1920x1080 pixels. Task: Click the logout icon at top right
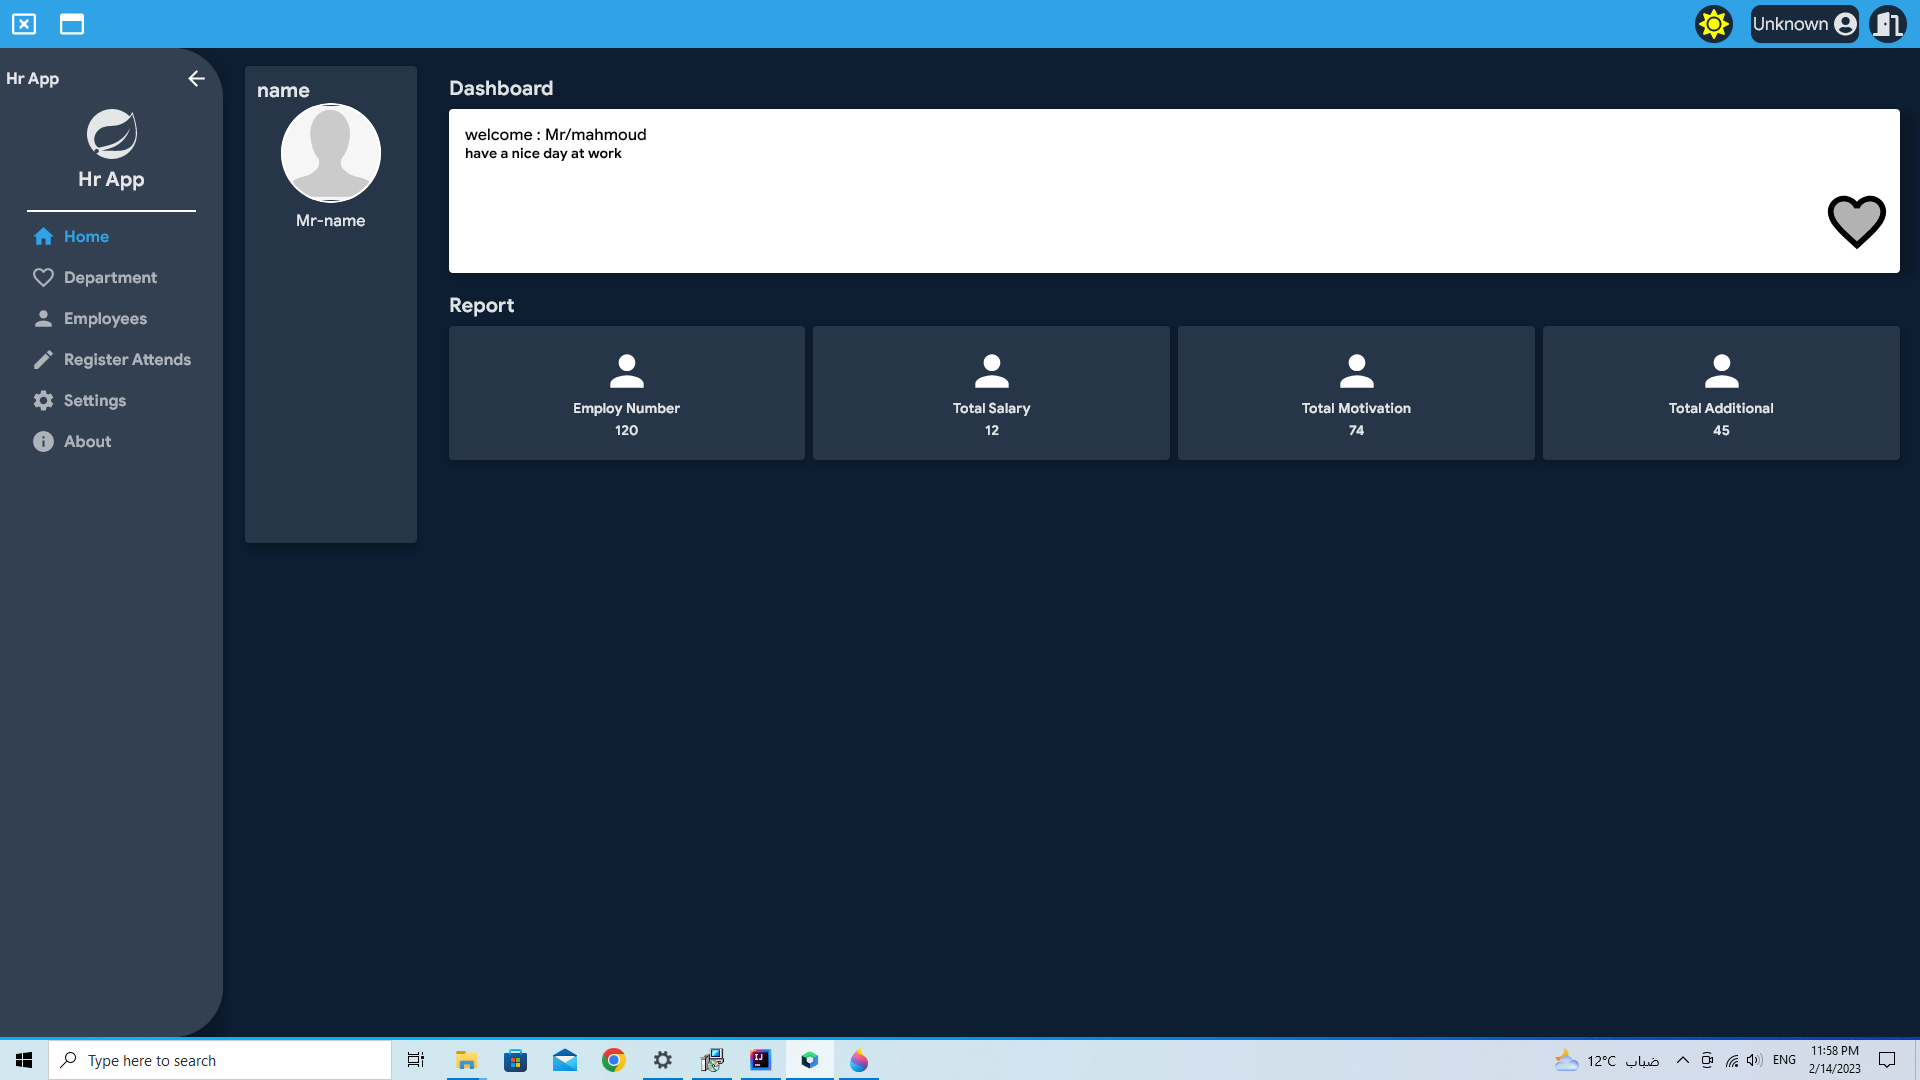1888,23
